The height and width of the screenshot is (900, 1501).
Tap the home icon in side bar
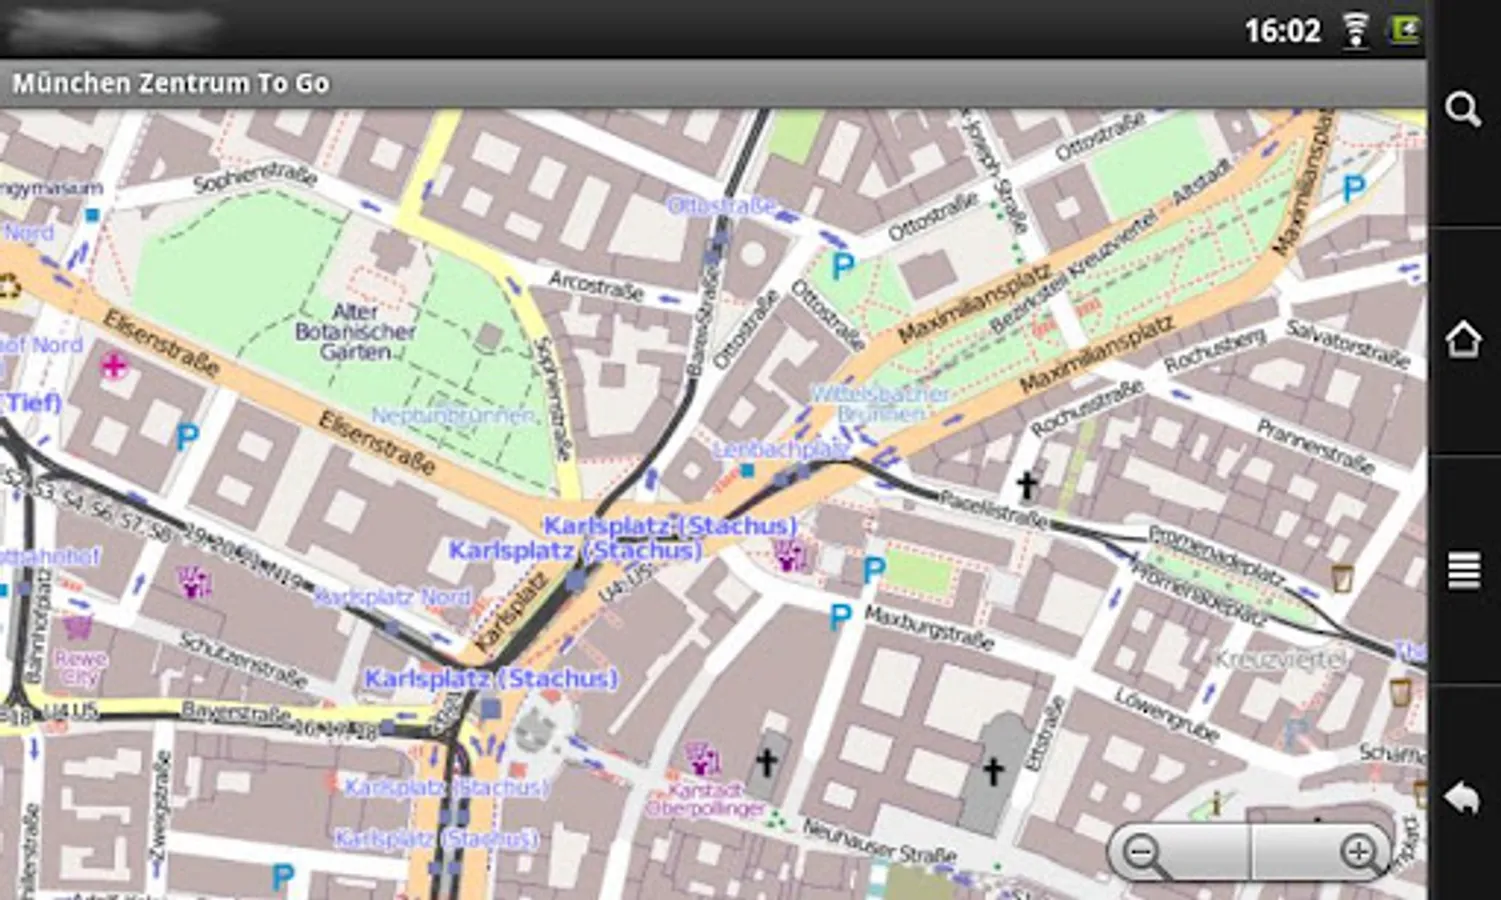click(1463, 340)
